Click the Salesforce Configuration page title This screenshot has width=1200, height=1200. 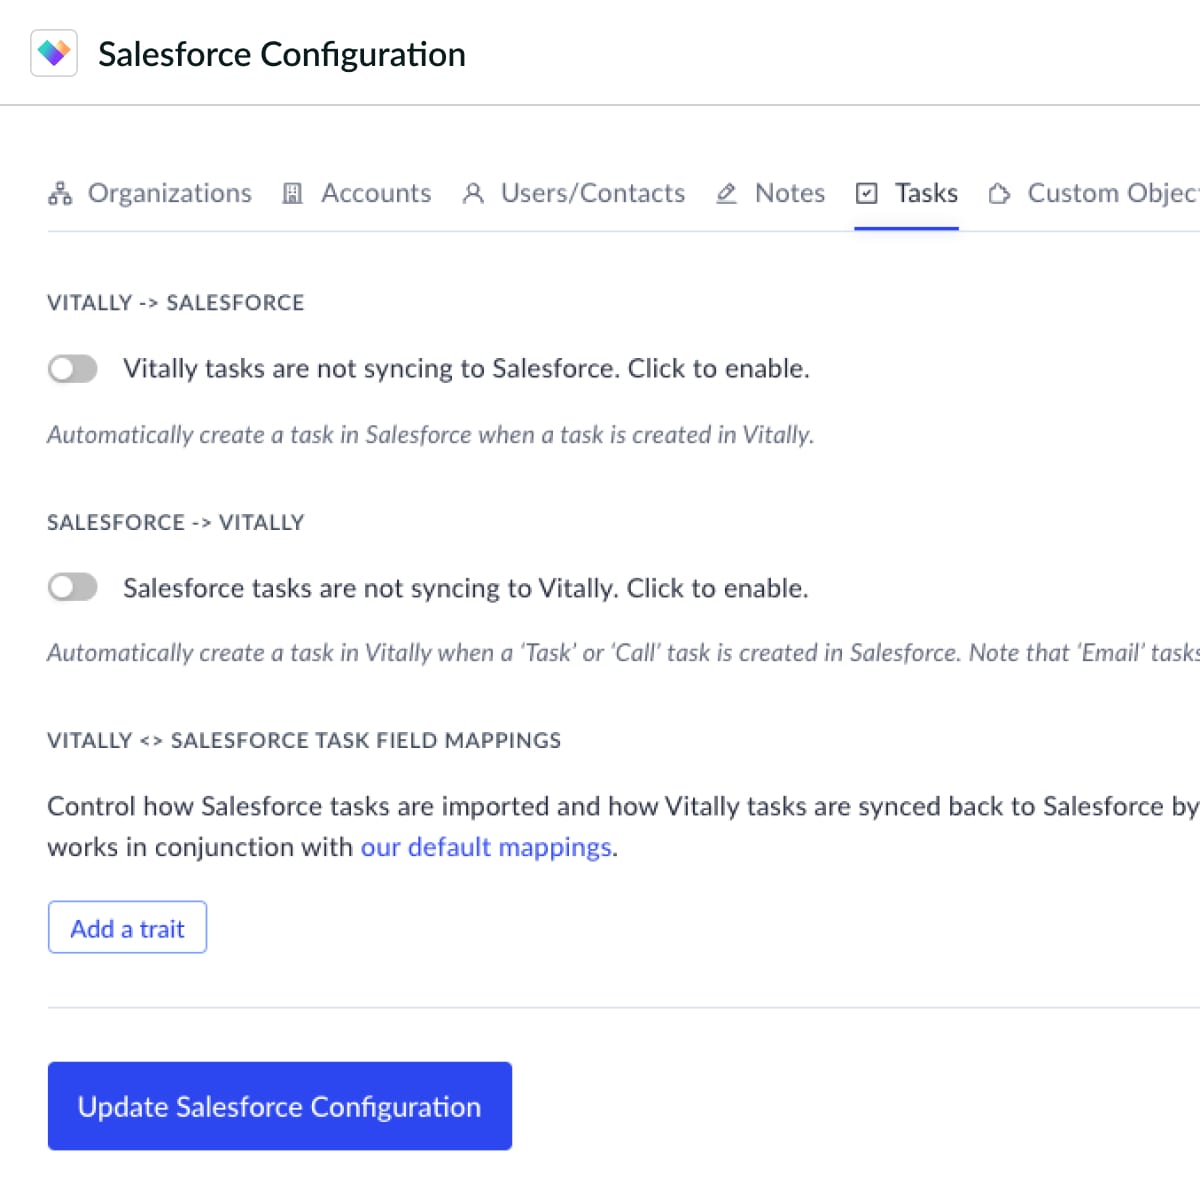pos(282,54)
